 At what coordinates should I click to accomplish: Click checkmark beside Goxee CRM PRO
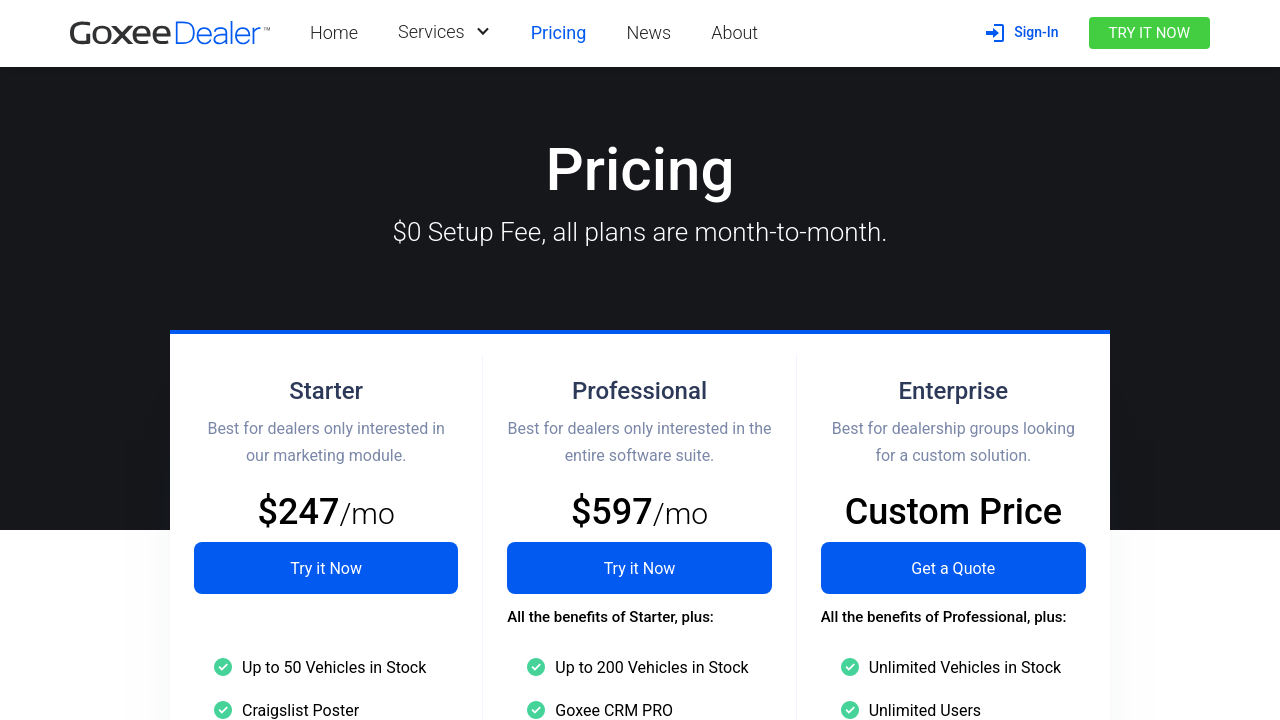(x=536, y=710)
